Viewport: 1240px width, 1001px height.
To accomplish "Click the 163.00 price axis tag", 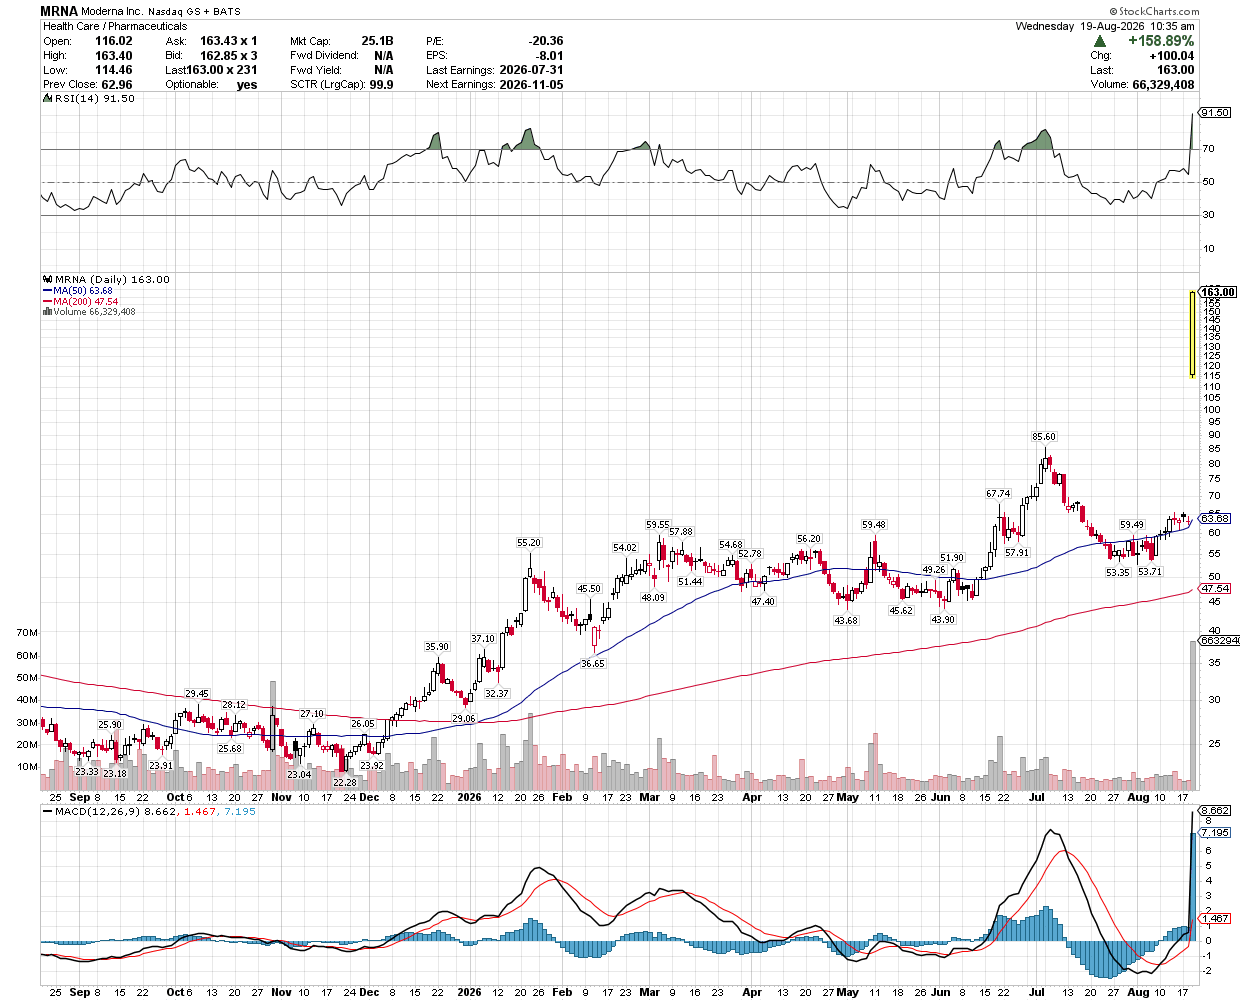I will (1218, 292).
